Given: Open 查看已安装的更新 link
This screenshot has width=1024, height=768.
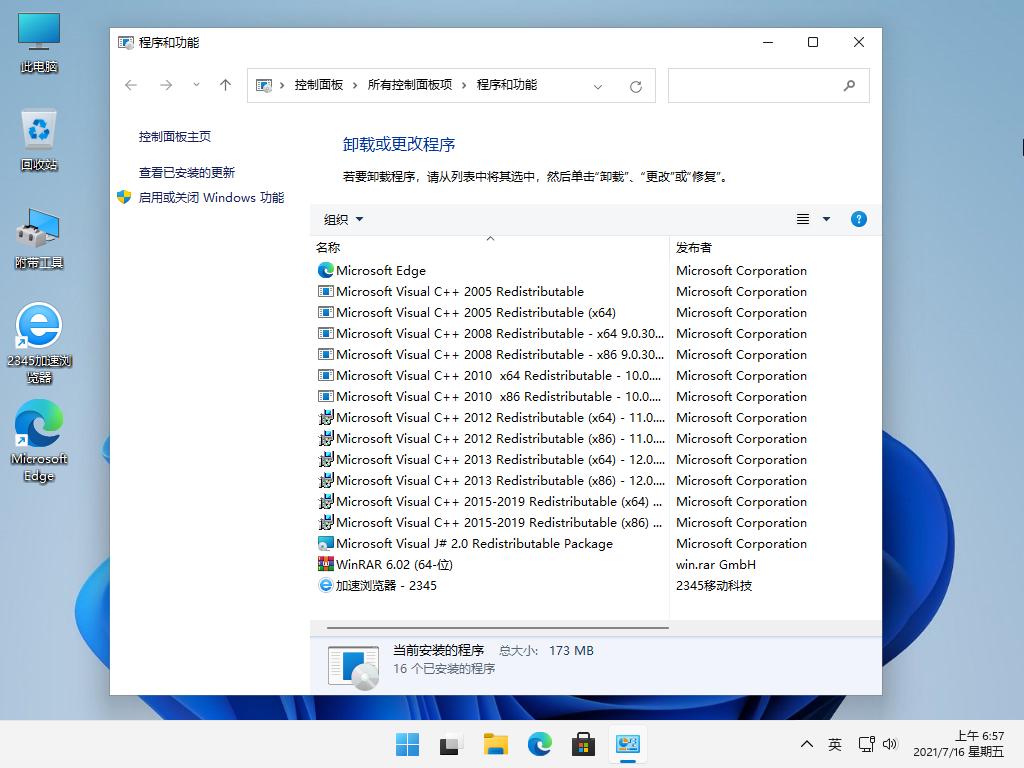Looking at the screenshot, I should click(187, 172).
